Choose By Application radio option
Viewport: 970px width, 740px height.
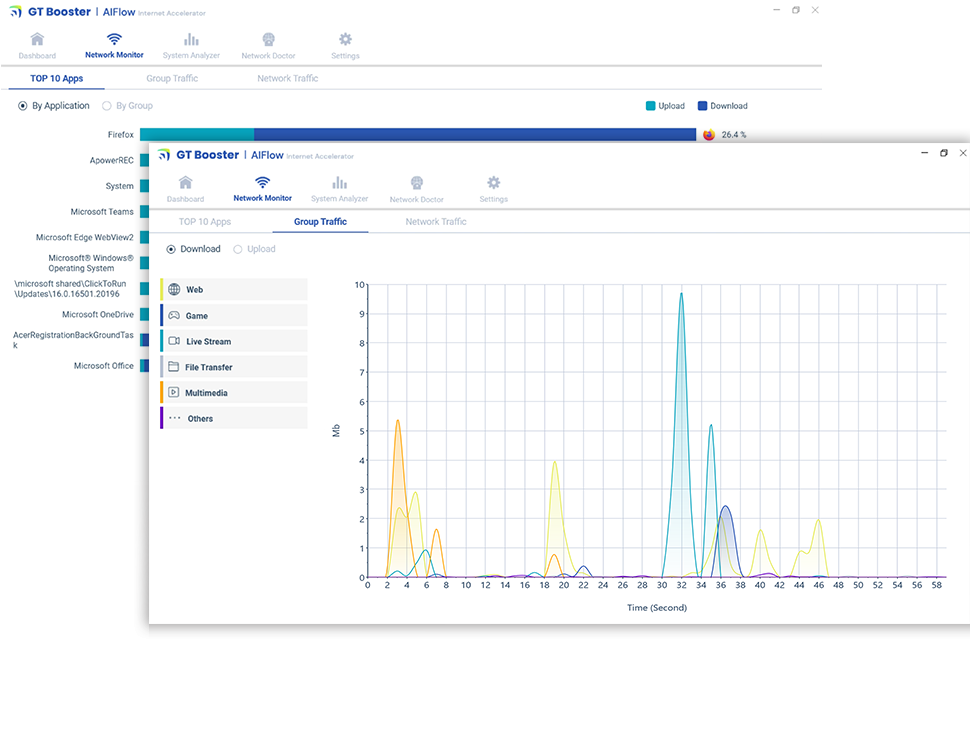(23, 106)
